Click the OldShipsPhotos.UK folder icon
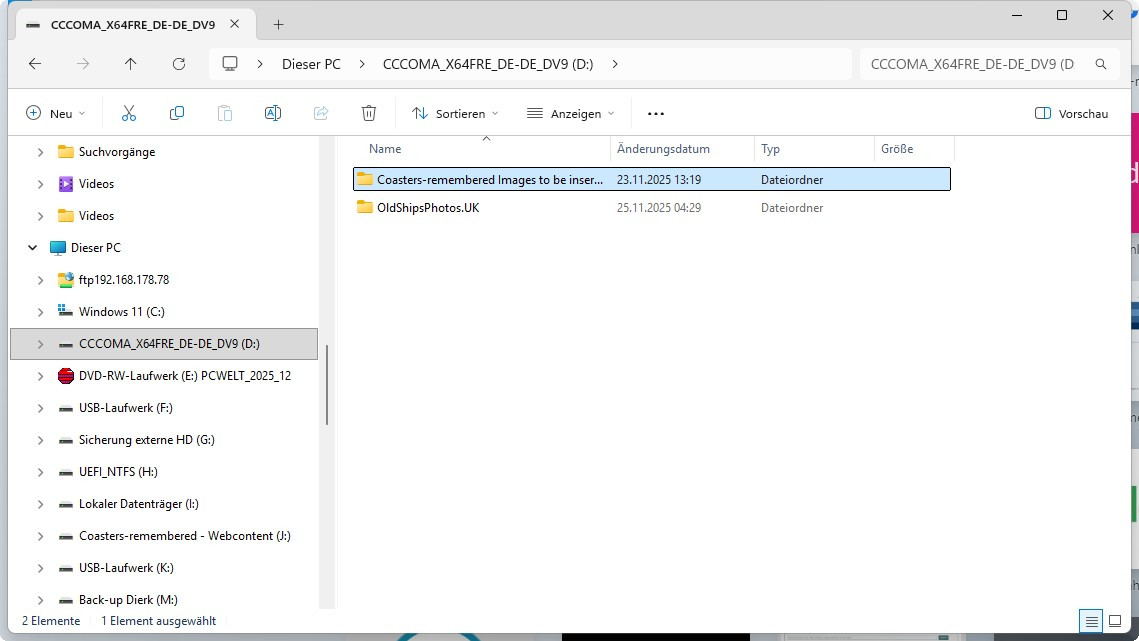The height and width of the screenshot is (641, 1139). point(365,207)
